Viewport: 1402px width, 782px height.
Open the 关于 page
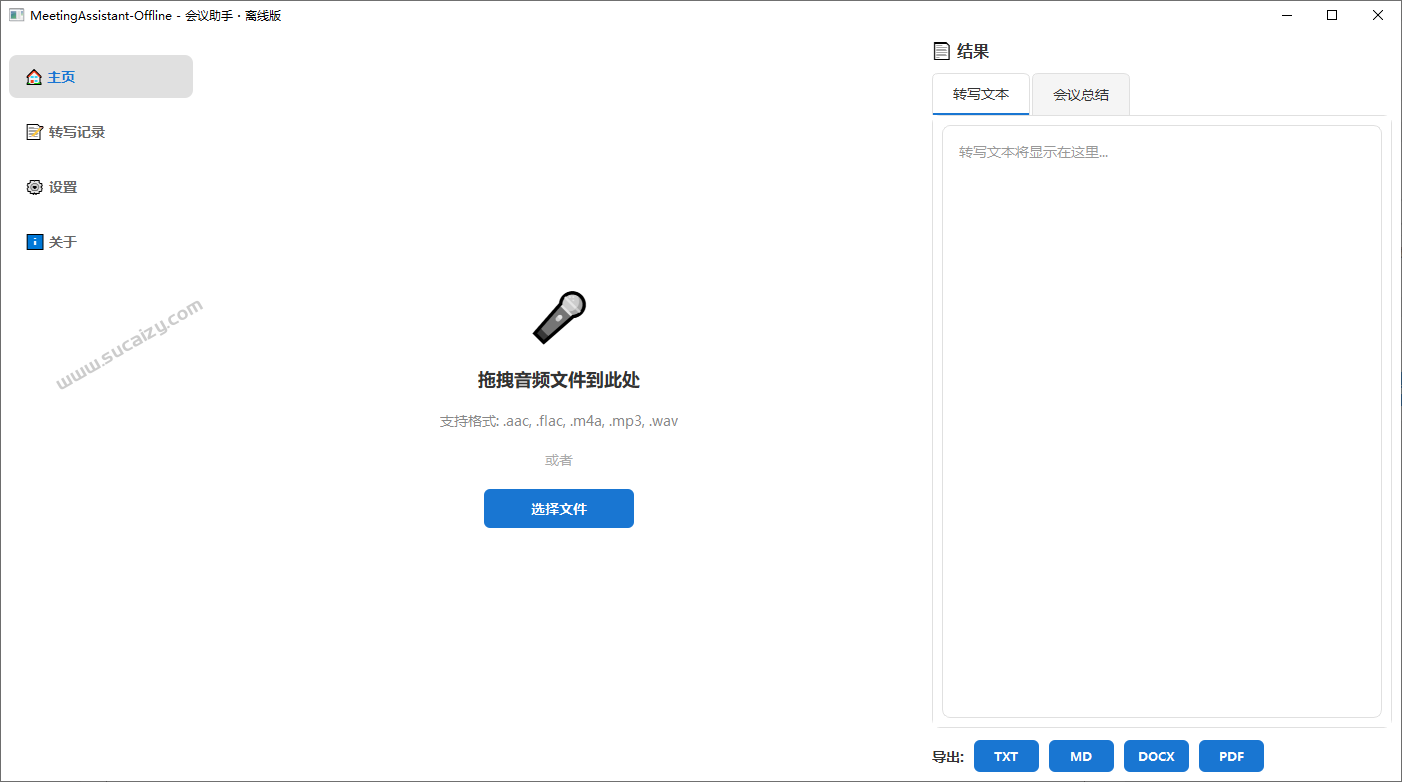tap(60, 241)
